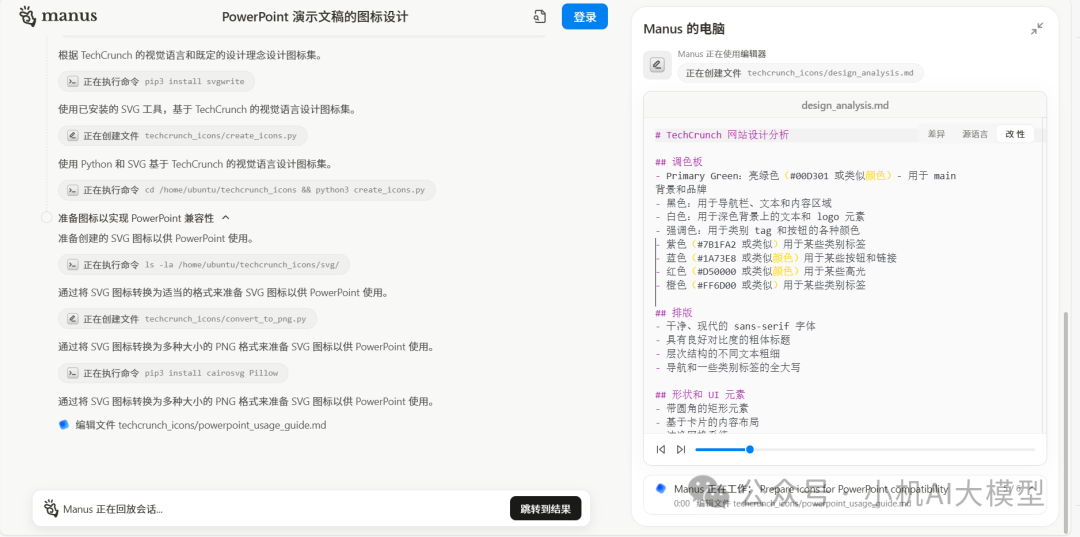The width and height of the screenshot is (1080, 537).
Task: Click terminal icon in pip3 install svgwrite chip
Action: click(x=72, y=81)
